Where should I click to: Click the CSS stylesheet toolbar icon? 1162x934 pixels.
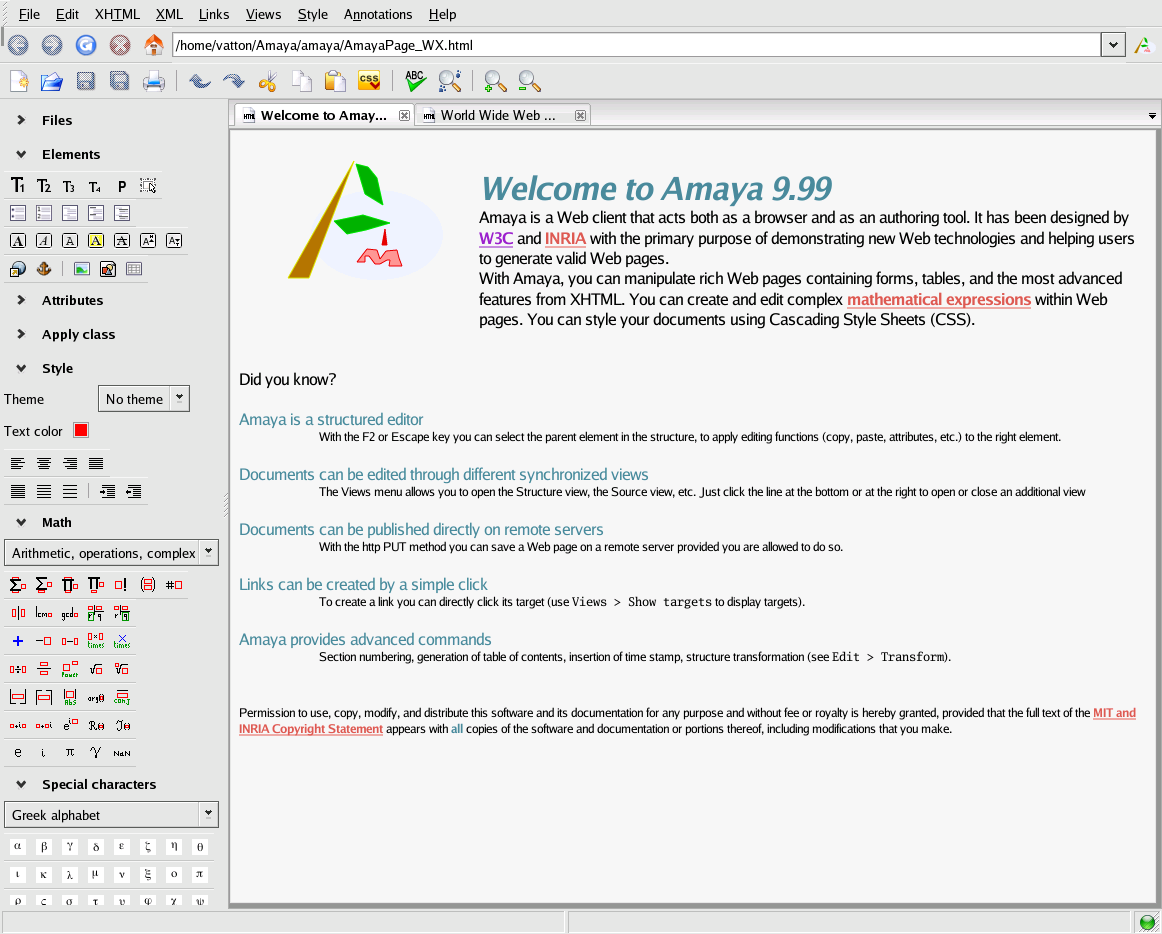click(x=369, y=80)
